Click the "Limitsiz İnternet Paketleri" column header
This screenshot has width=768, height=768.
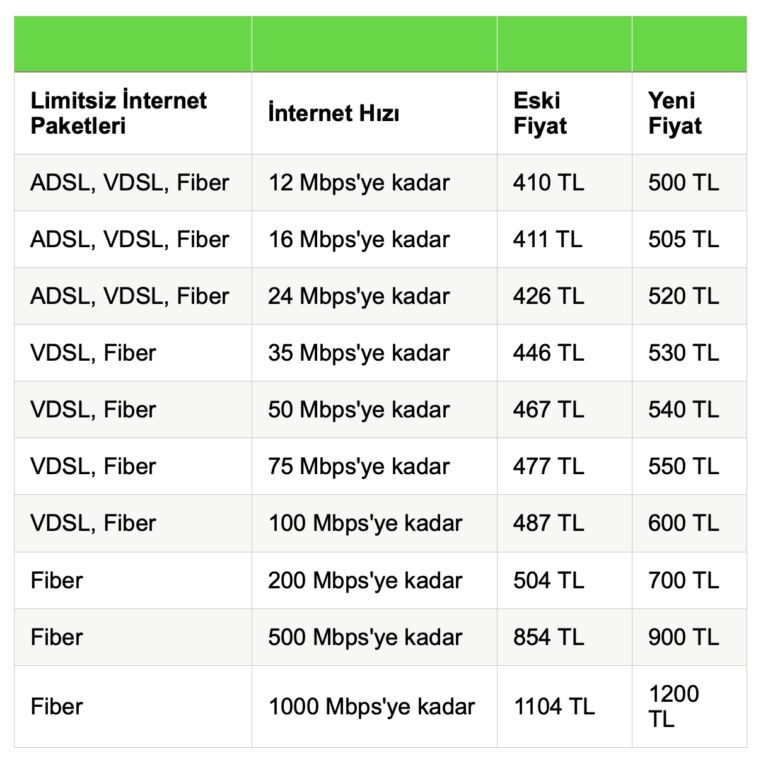[119, 113]
